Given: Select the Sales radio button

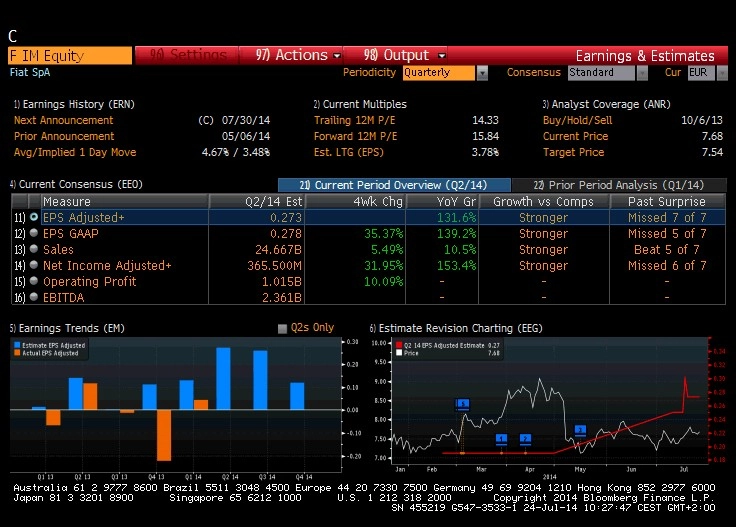Looking at the screenshot, I should click(x=34, y=249).
